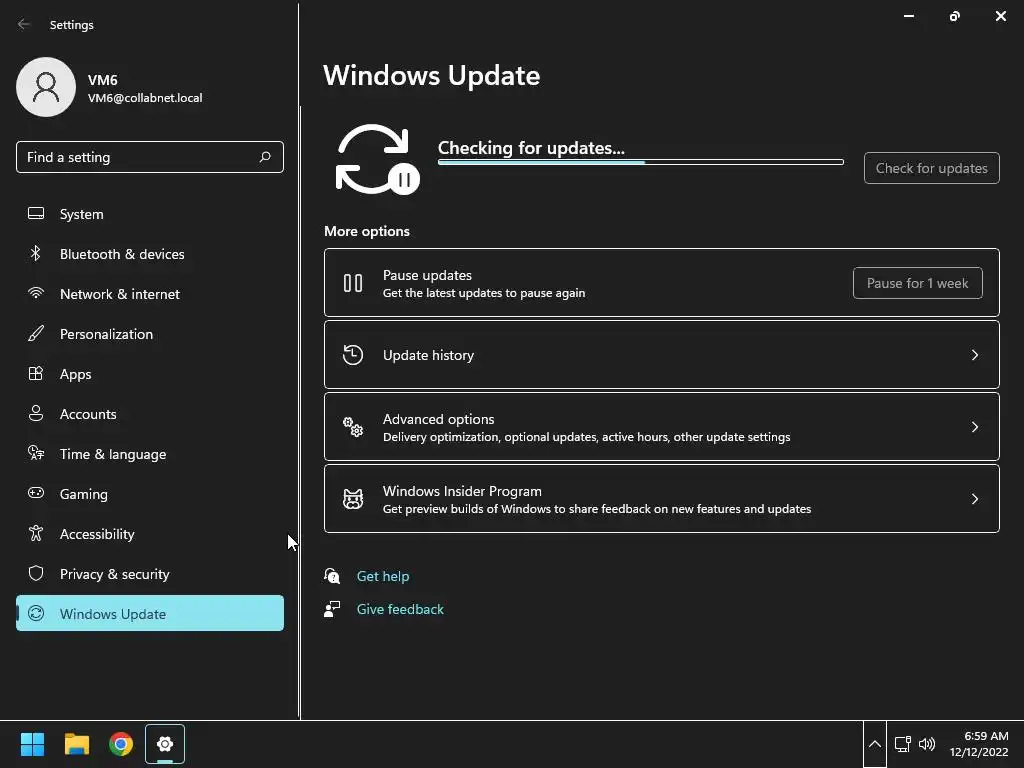The width and height of the screenshot is (1024, 768).
Task: Click Apps label in sidebar
Action: click(76, 374)
